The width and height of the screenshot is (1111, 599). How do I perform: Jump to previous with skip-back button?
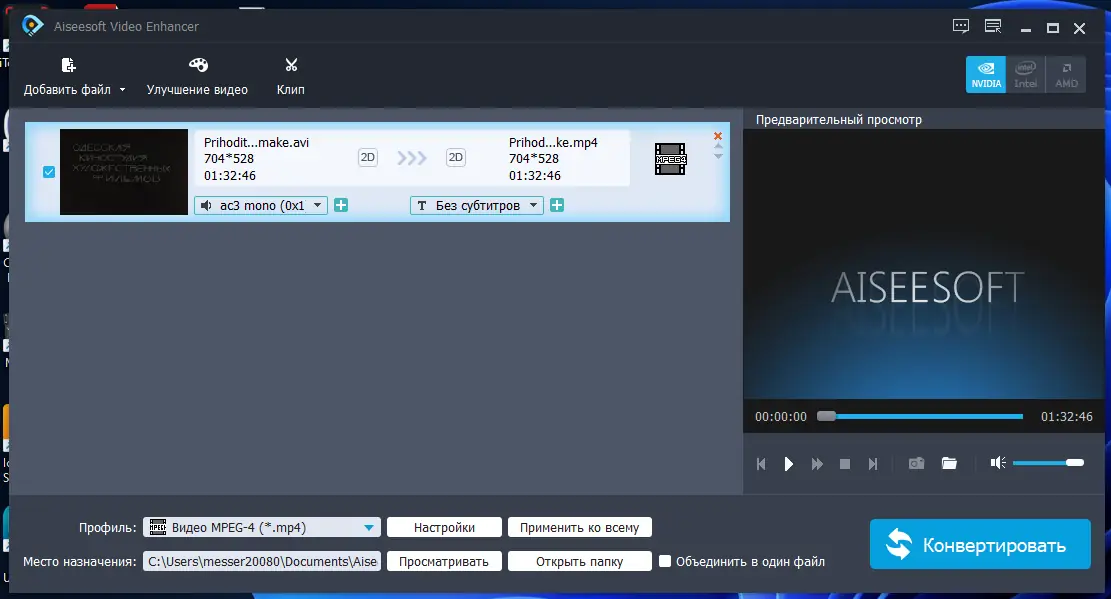[761, 464]
